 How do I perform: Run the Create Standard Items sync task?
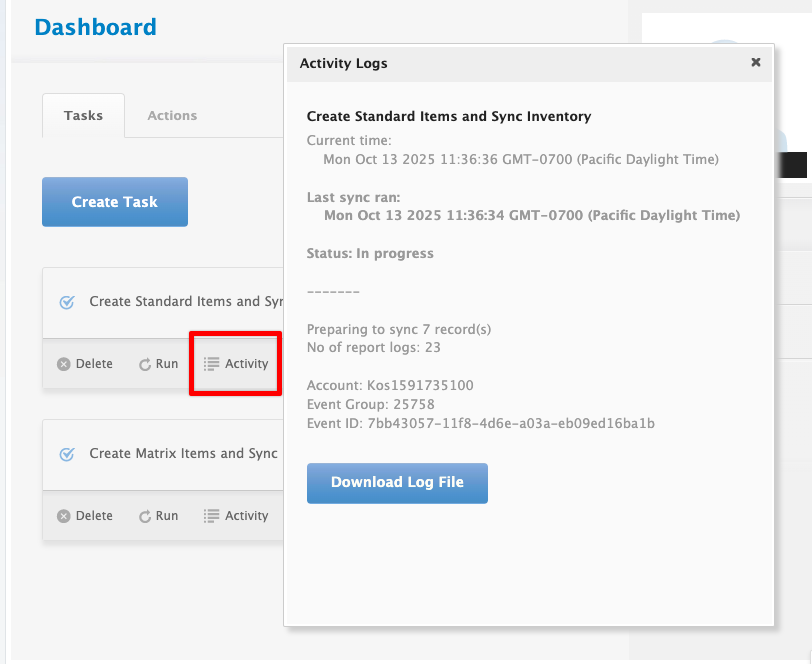click(x=158, y=364)
